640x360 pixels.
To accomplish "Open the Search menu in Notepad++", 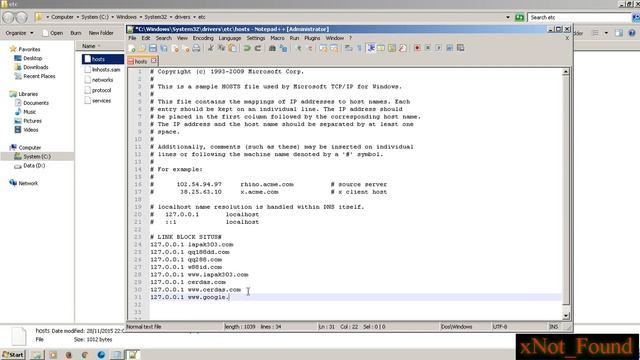I will point(164,38).
